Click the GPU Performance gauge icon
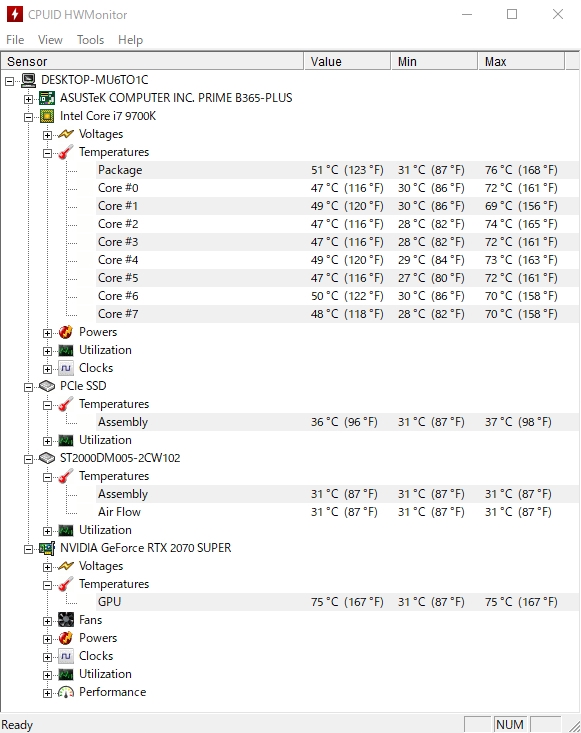The image size is (581, 733). 66,692
